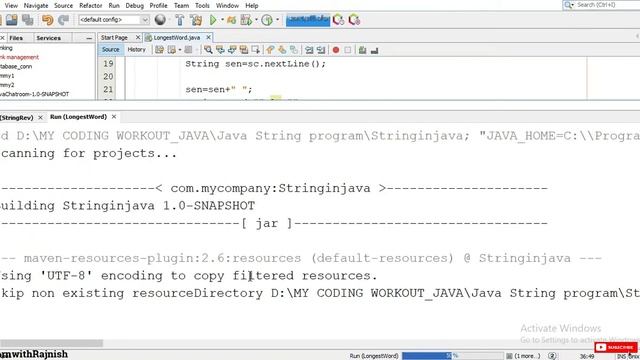Toggle Rectangular Selection icon
Viewport: 640px width, 360px height.
click(256, 50)
